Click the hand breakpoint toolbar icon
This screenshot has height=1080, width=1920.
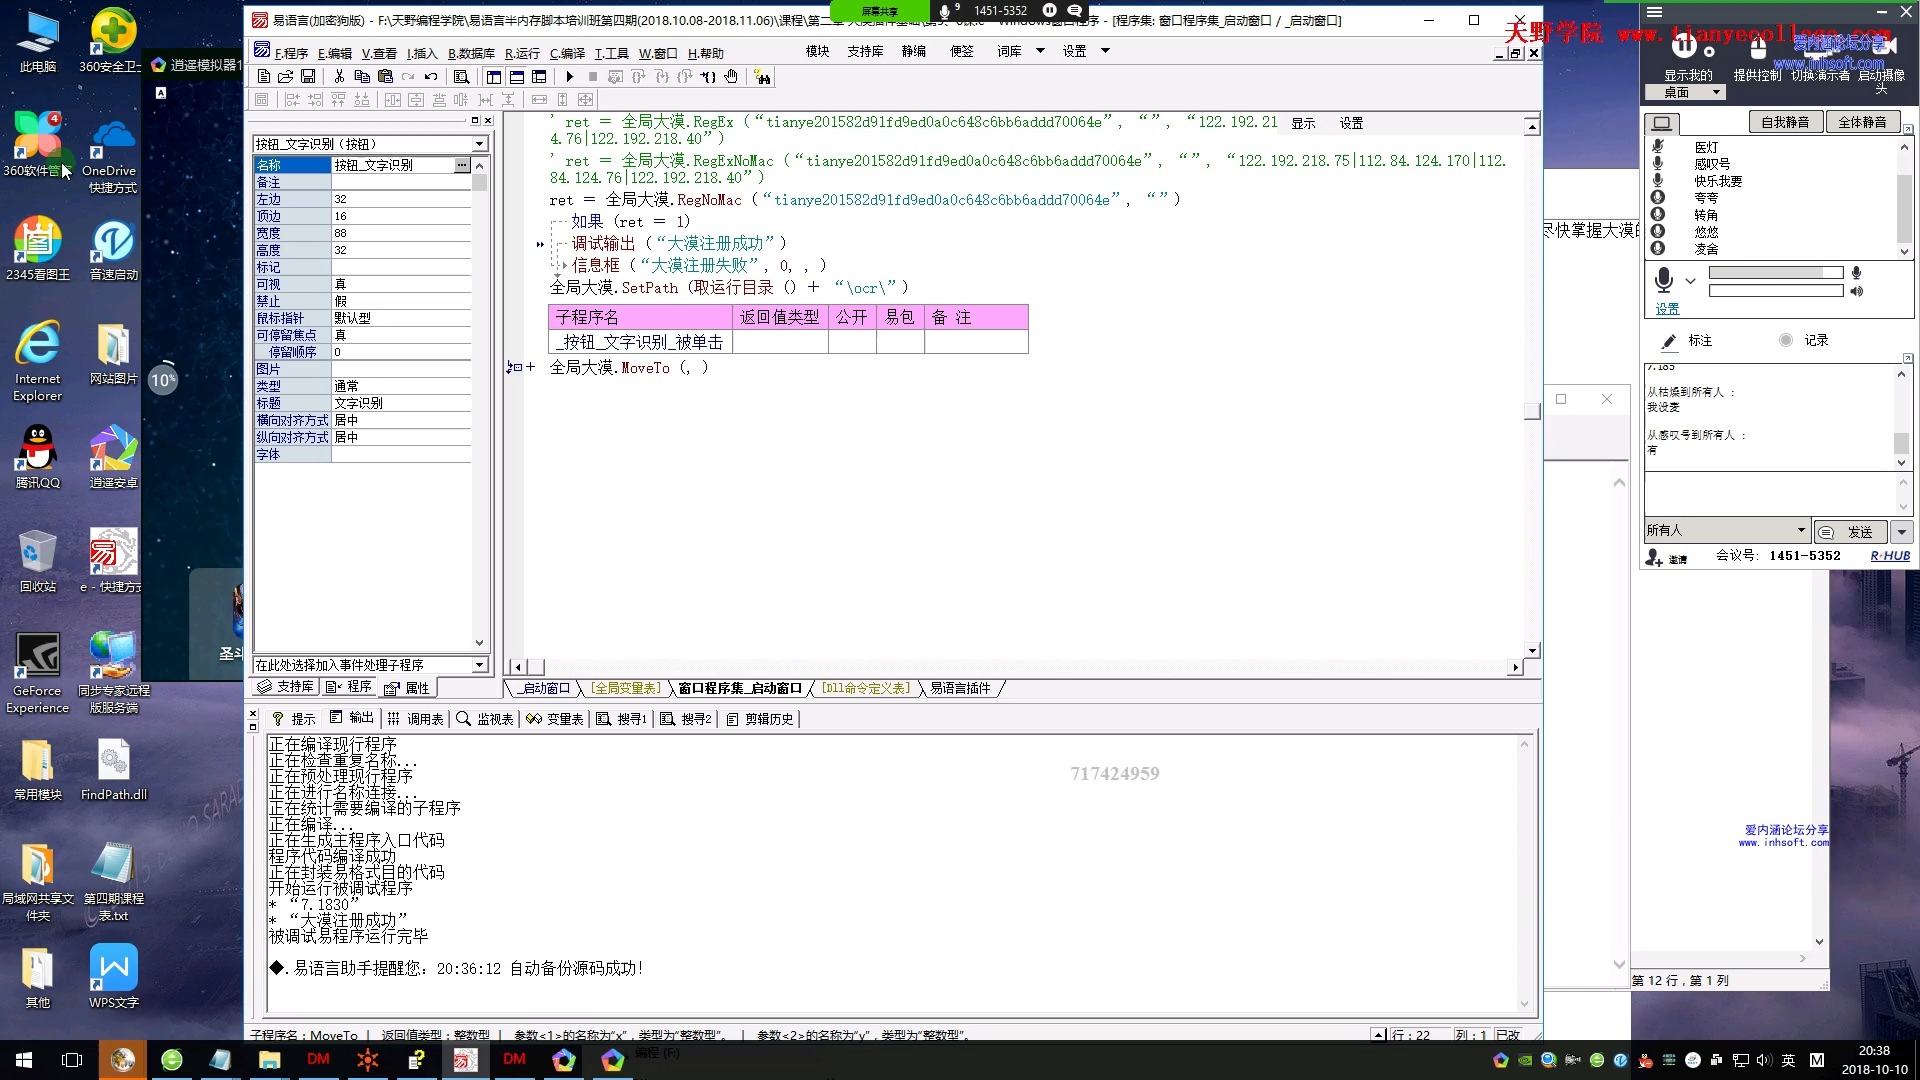pyautogui.click(x=731, y=77)
